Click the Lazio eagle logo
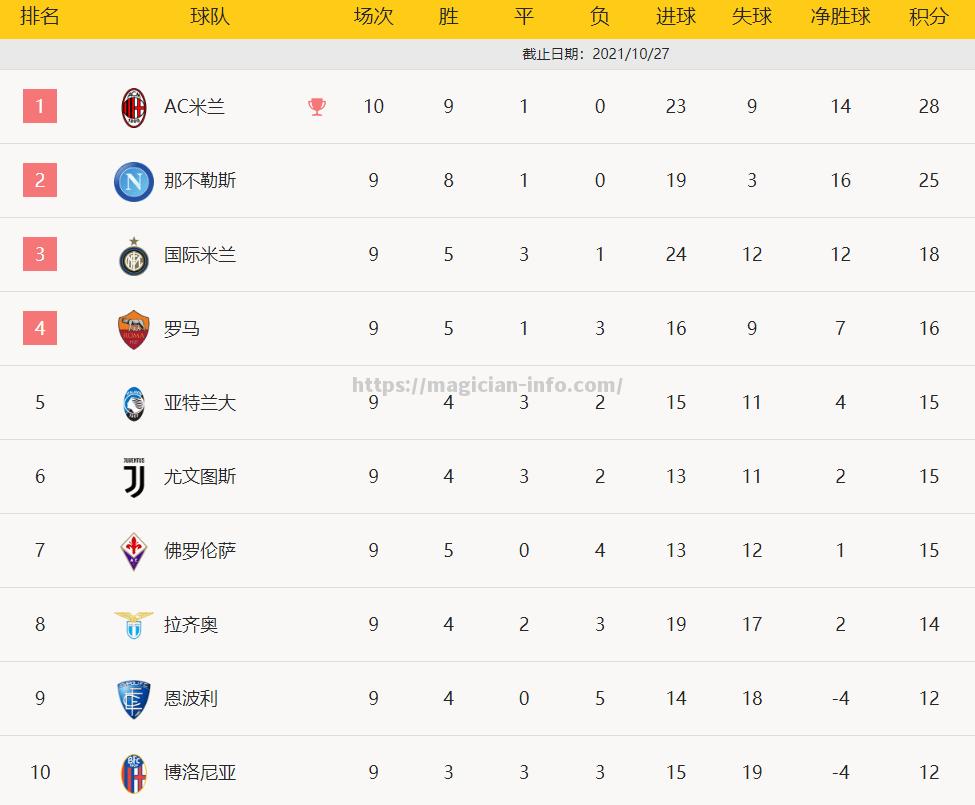This screenshot has height=805, width=975. click(134, 625)
